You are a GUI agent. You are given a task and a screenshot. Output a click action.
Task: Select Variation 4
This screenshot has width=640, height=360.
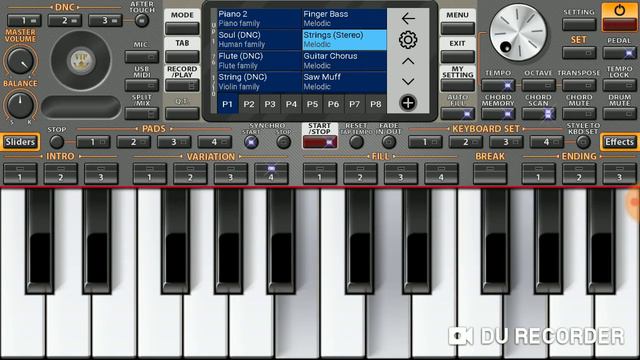point(271,173)
